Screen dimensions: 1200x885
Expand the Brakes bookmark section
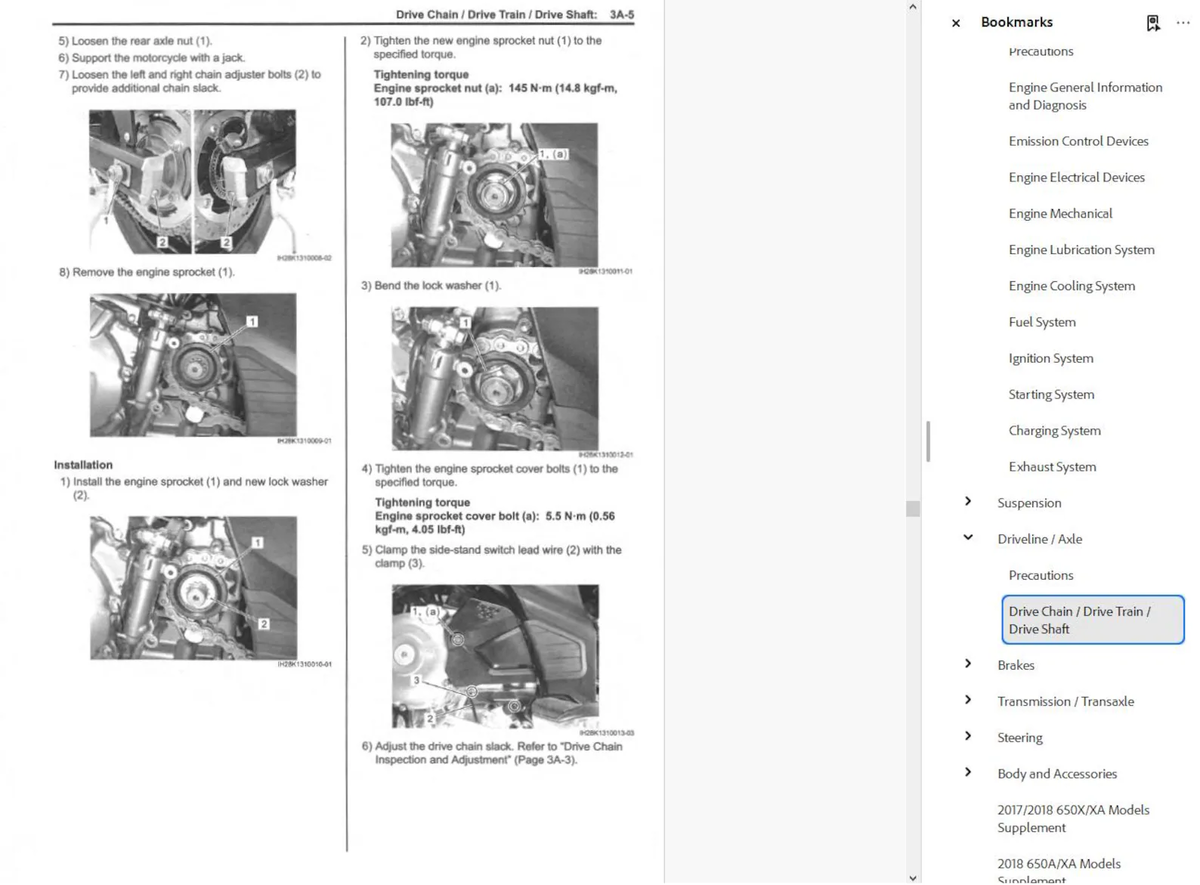[968, 664]
